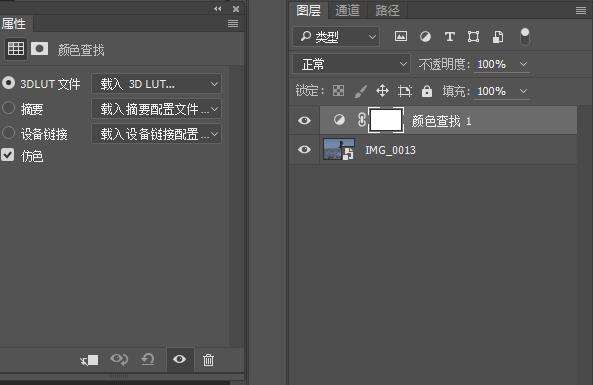
Task: Select the white layer mask thumbnail
Action: [386, 120]
